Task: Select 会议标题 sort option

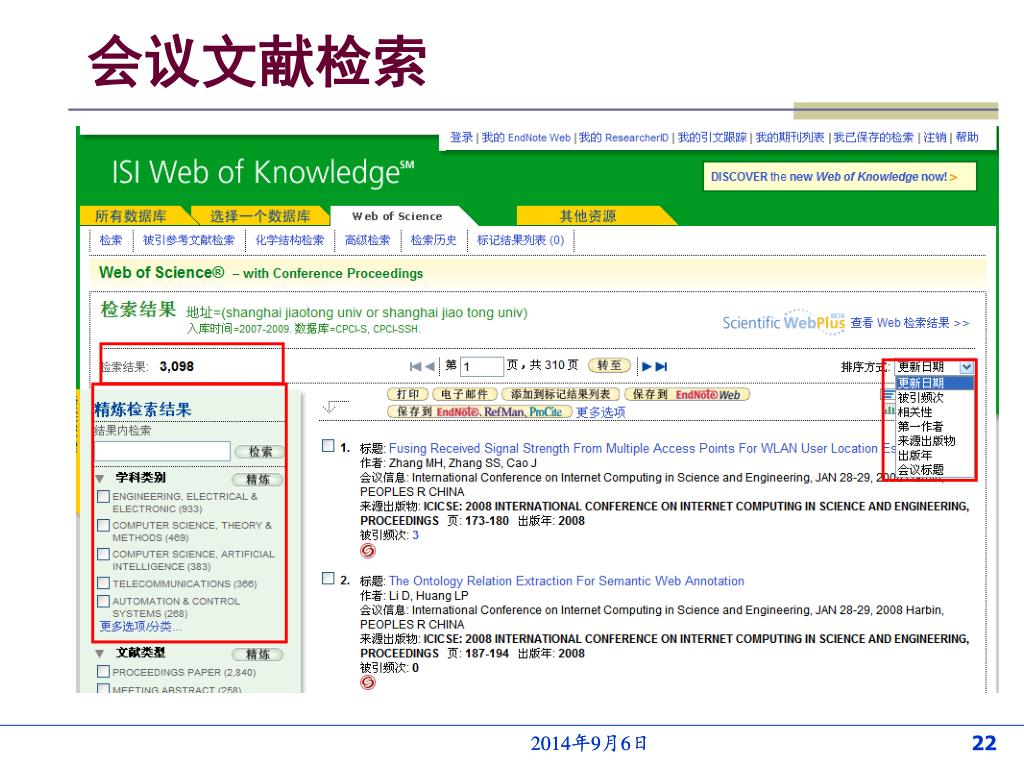Action: click(920, 470)
